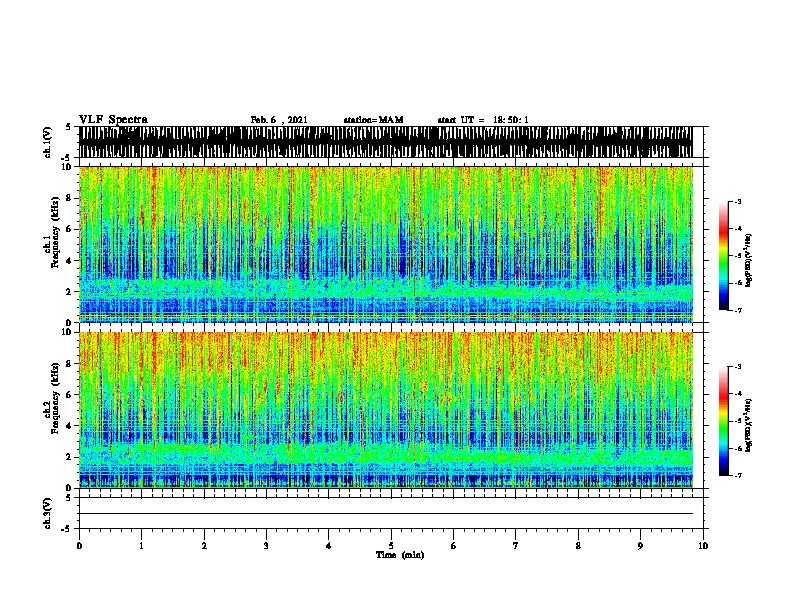Click the time axis tick label "10"

click(x=703, y=546)
